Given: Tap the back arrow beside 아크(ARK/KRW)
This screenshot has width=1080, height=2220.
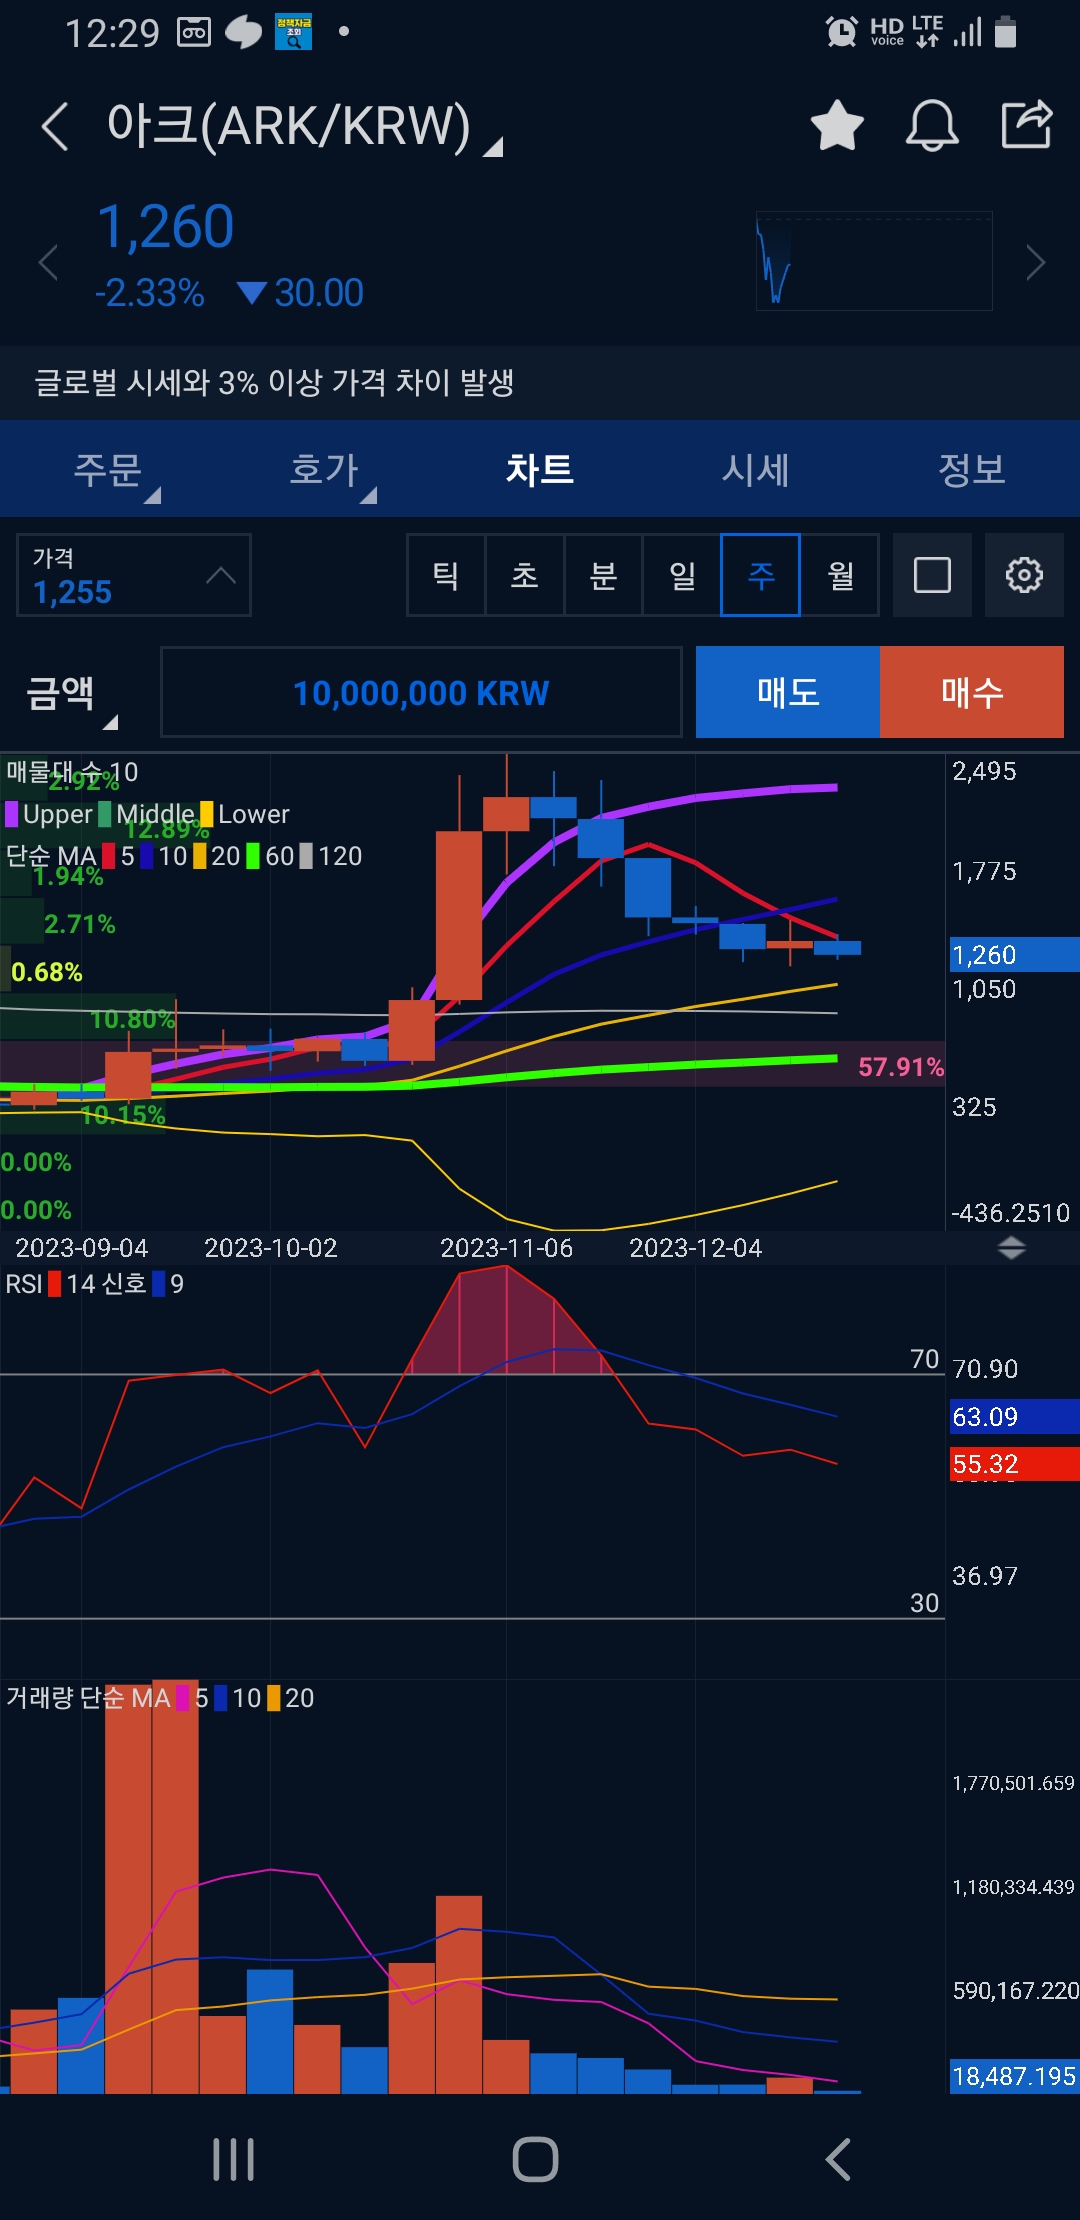Looking at the screenshot, I should (x=55, y=127).
